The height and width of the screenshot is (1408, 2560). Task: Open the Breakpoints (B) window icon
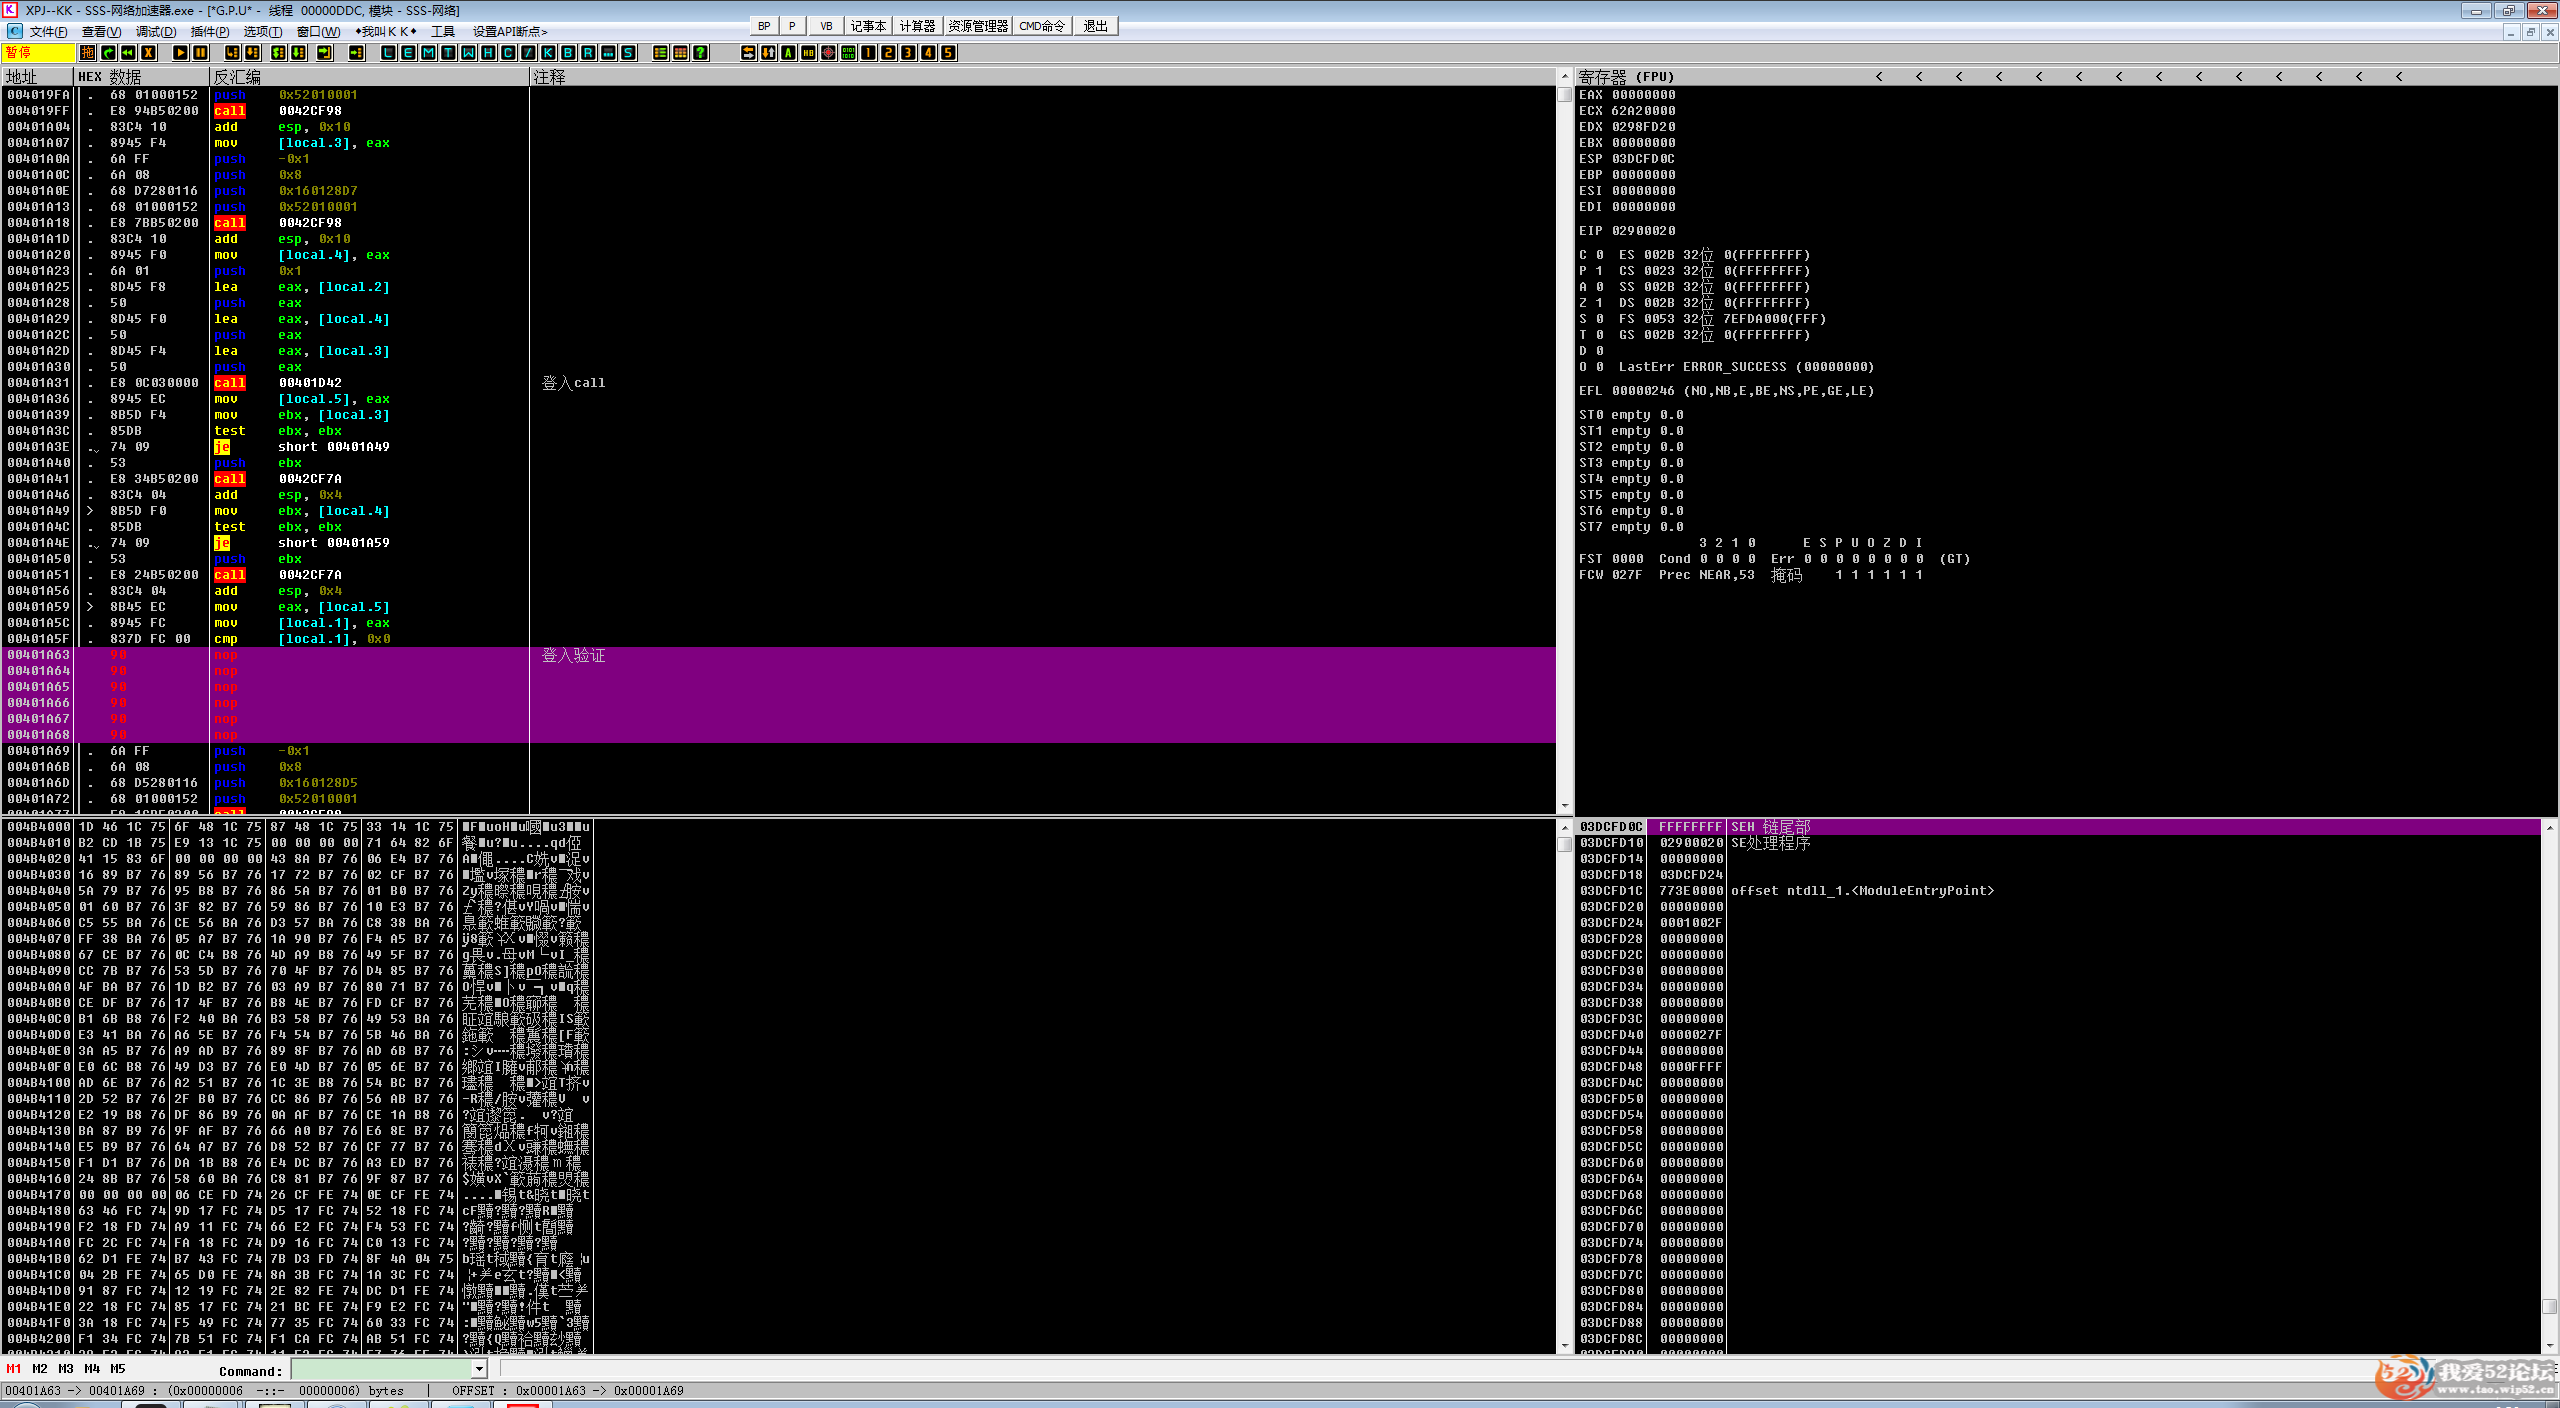click(568, 53)
